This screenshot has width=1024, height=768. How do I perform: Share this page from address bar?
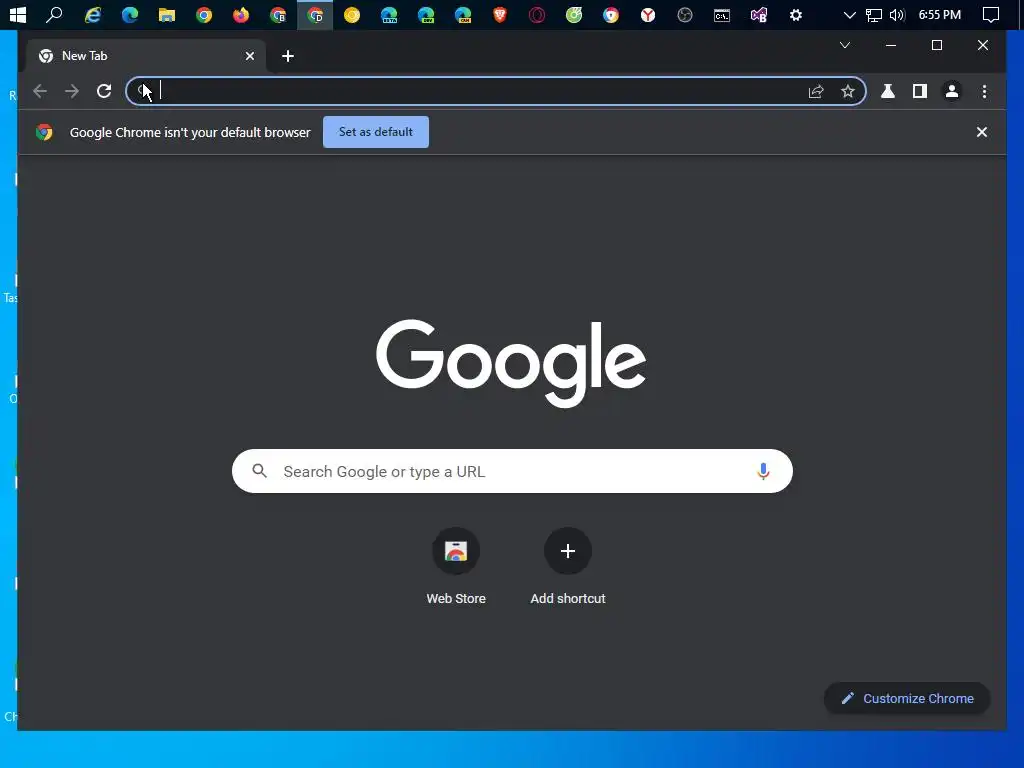point(816,91)
